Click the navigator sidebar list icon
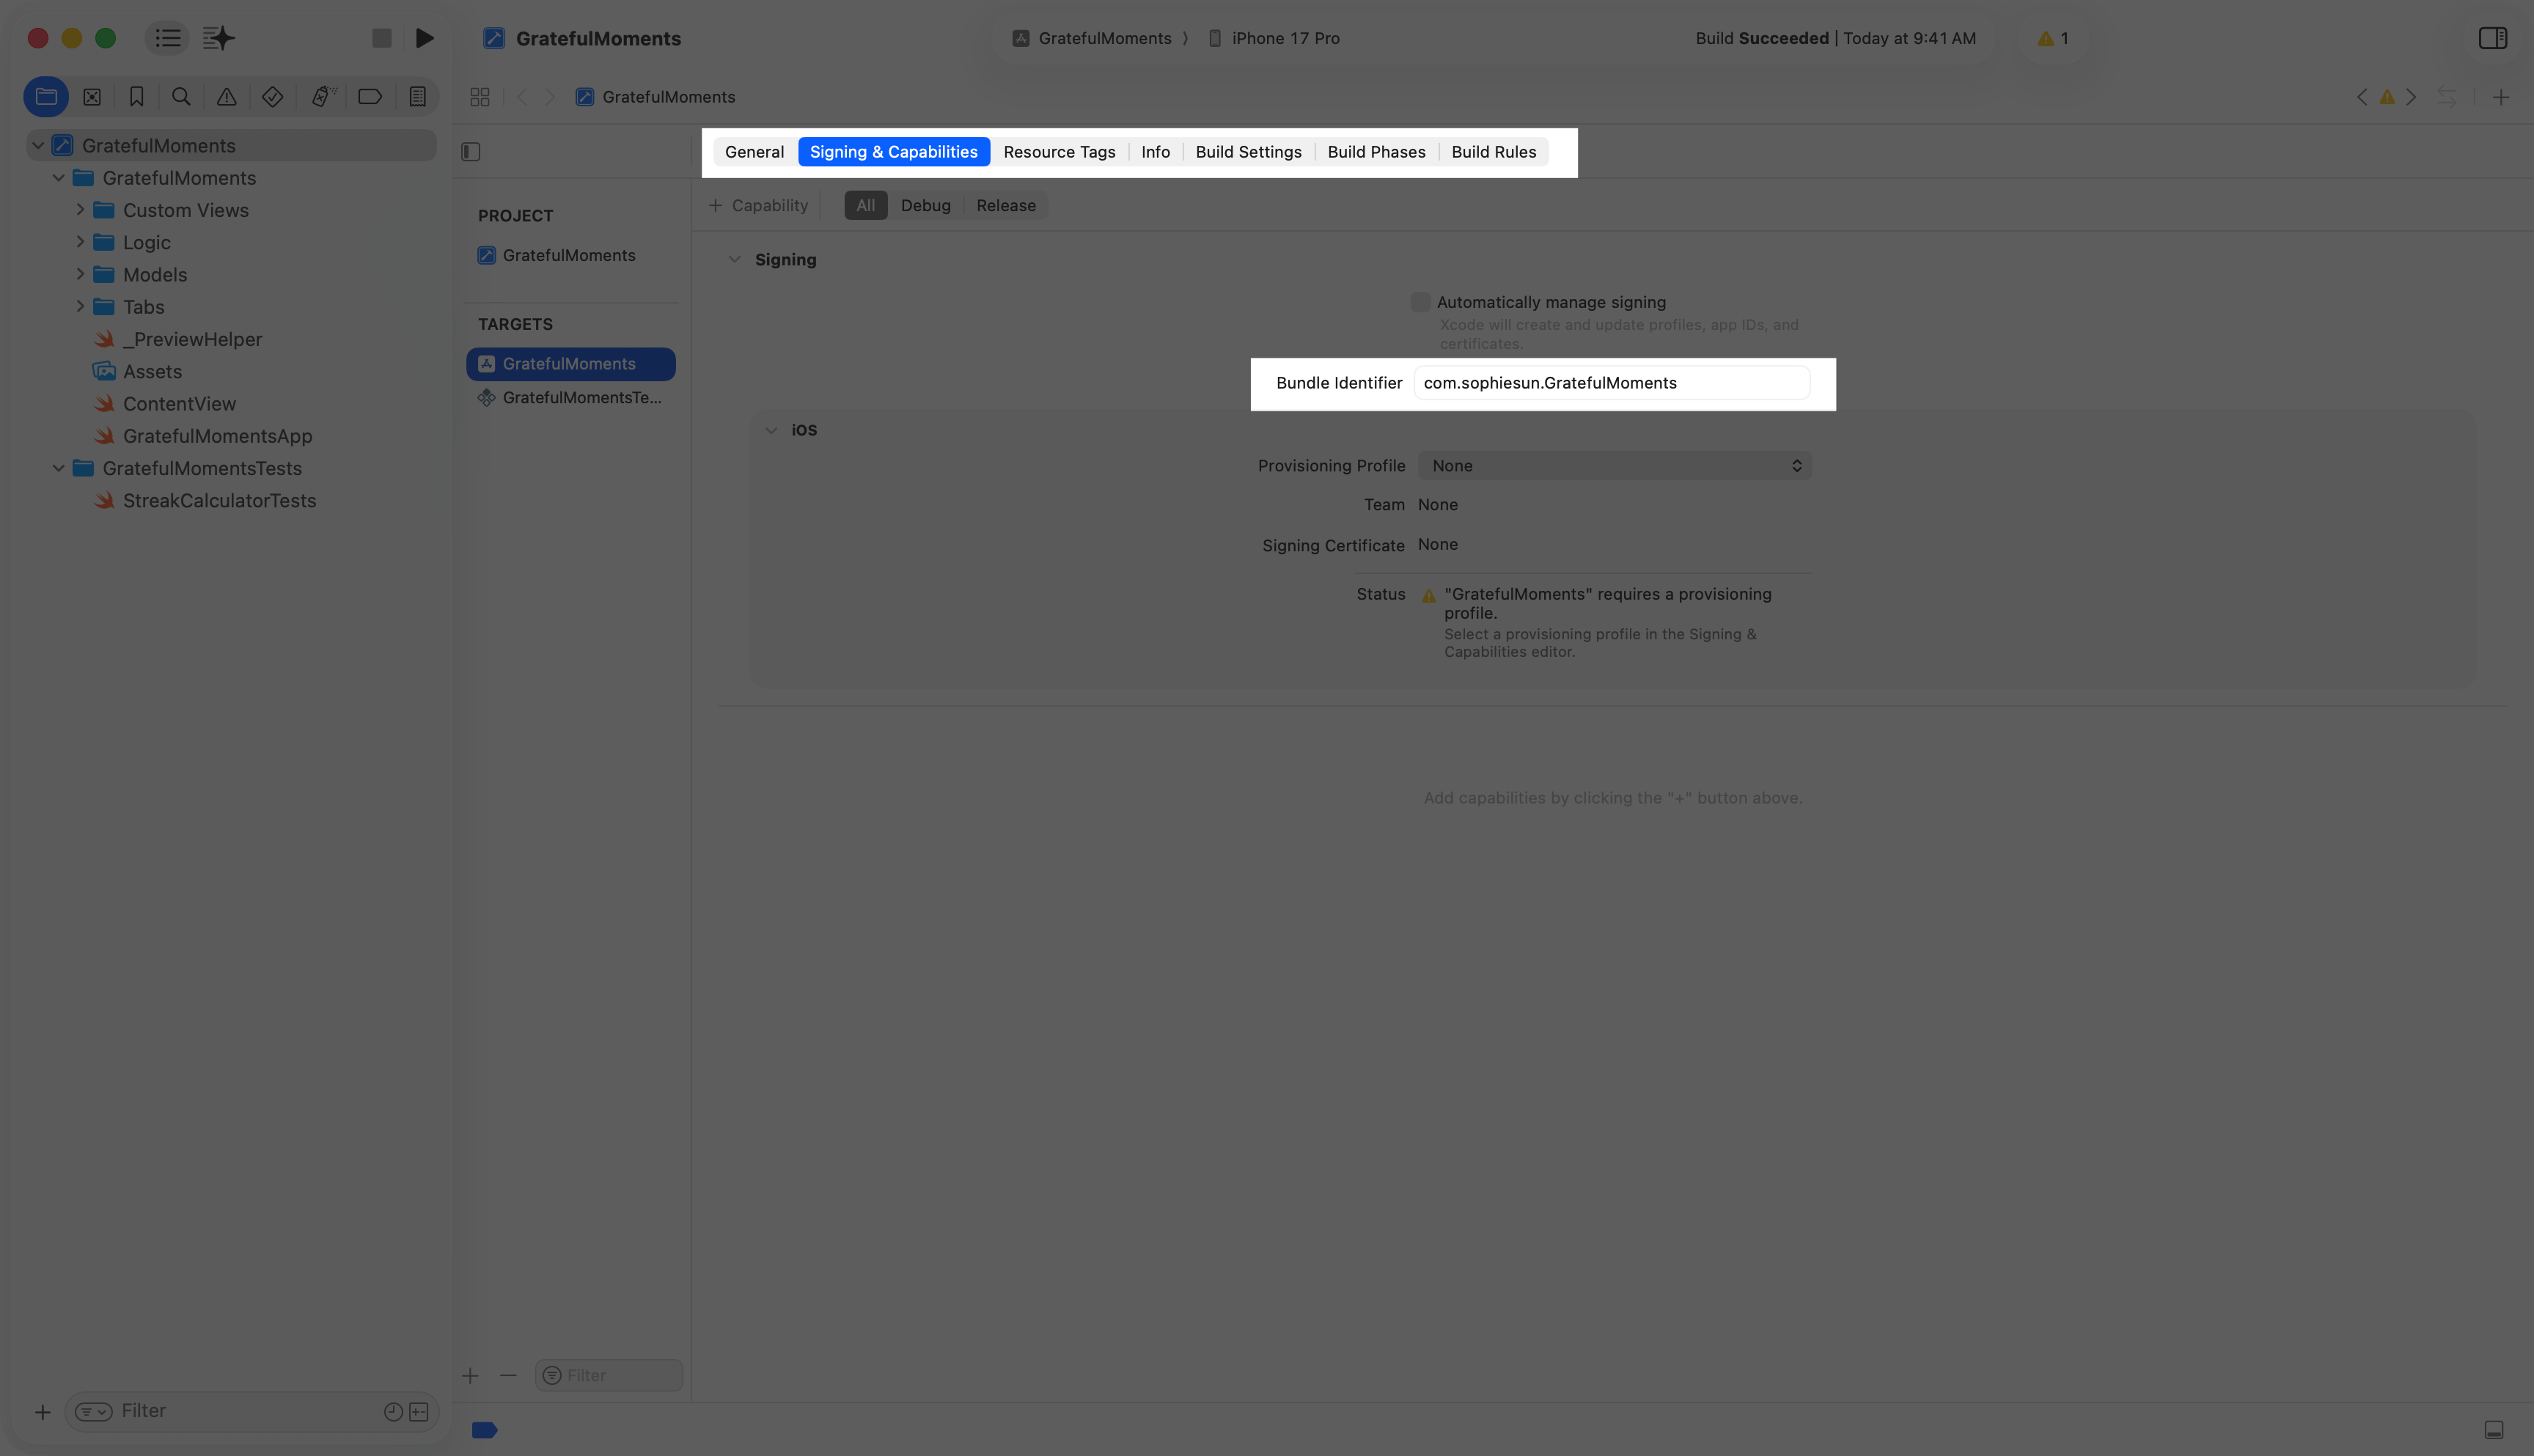The width and height of the screenshot is (2534, 1456). tap(168, 38)
